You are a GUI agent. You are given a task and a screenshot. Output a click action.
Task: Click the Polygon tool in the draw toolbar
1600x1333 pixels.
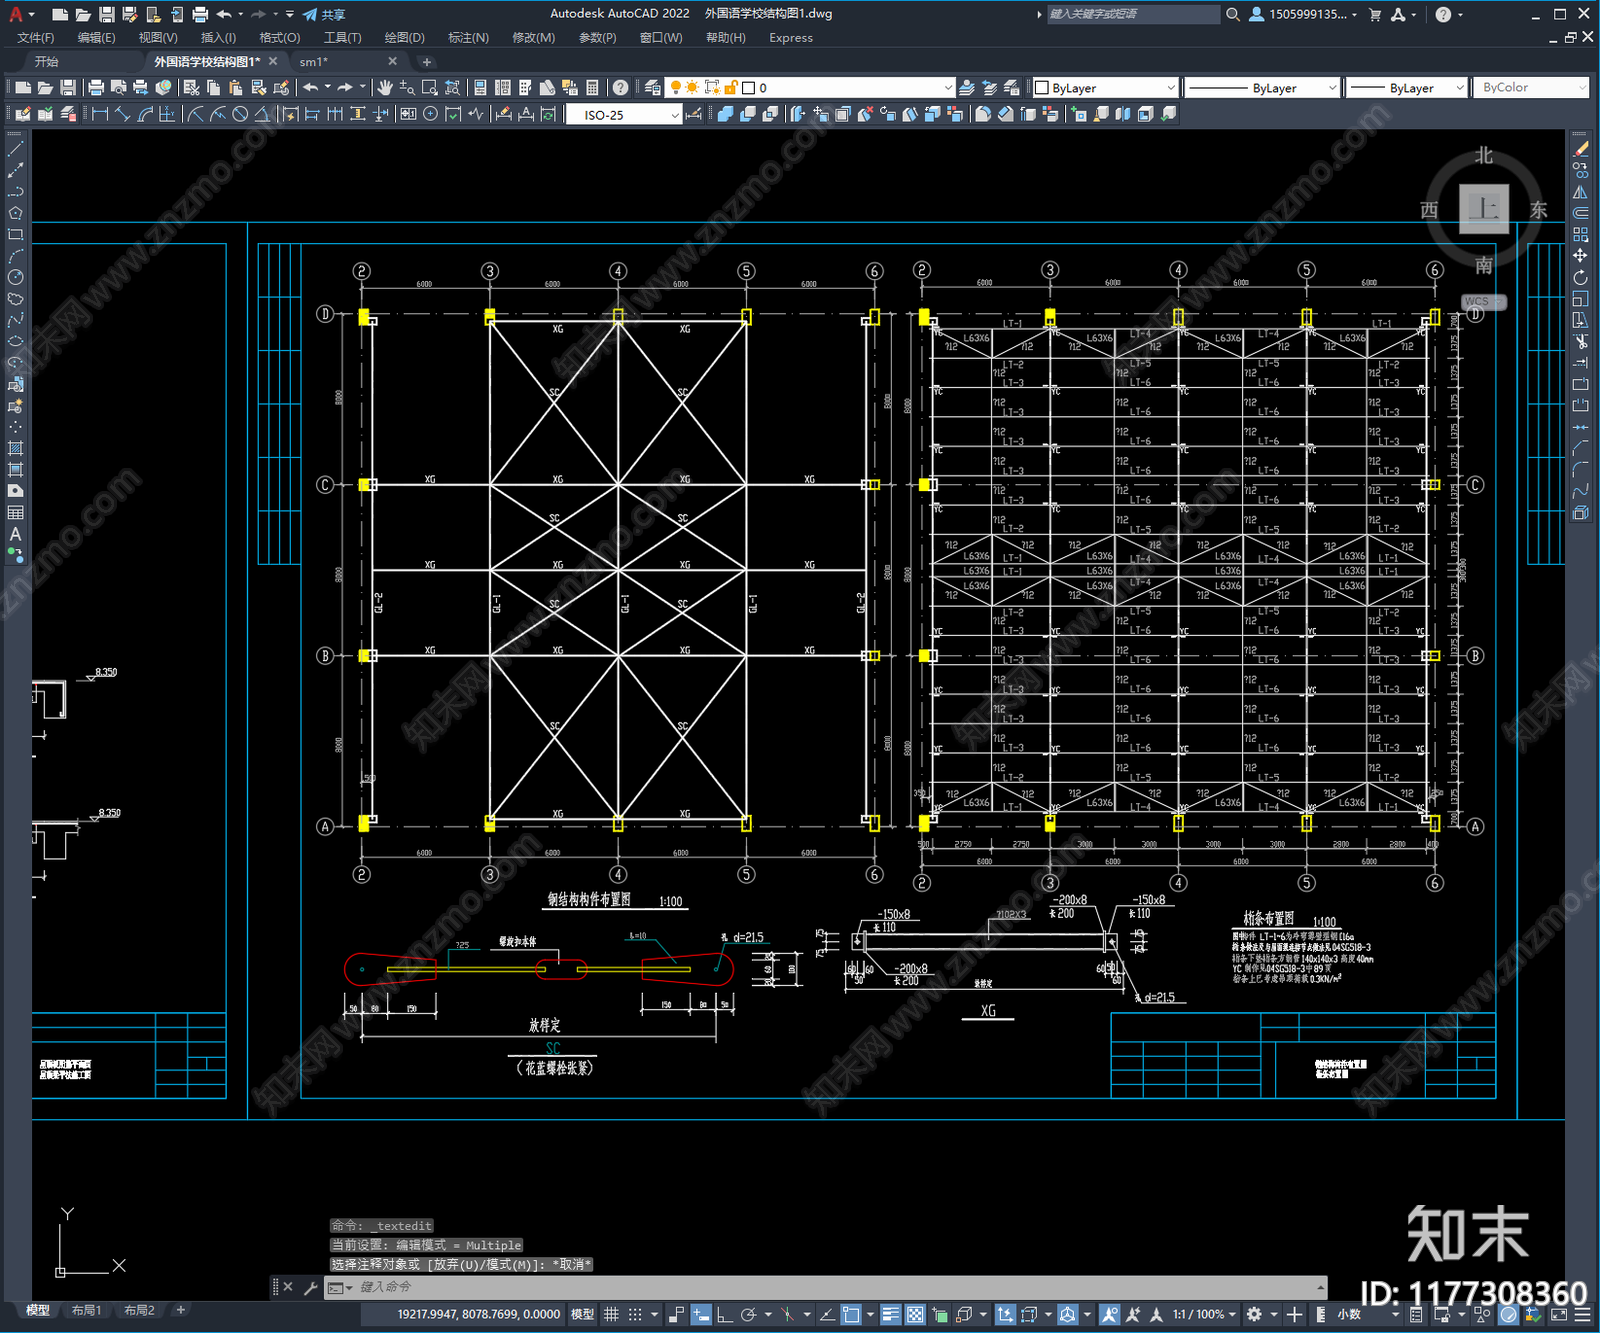(x=15, y=213)
